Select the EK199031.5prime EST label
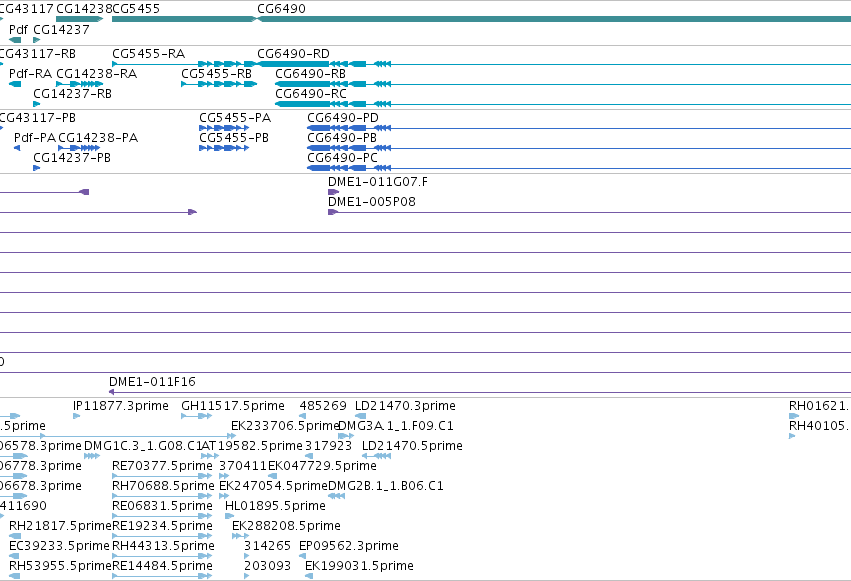 pyautogui.click(x=359, y=566)
